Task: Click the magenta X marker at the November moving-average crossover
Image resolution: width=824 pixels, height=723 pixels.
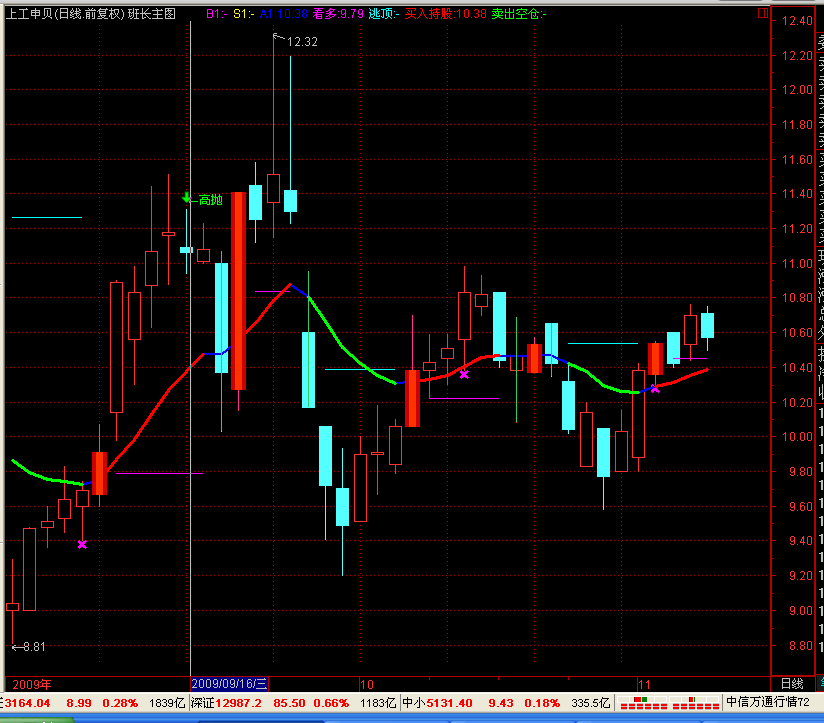Action: (x=655, y=389)
